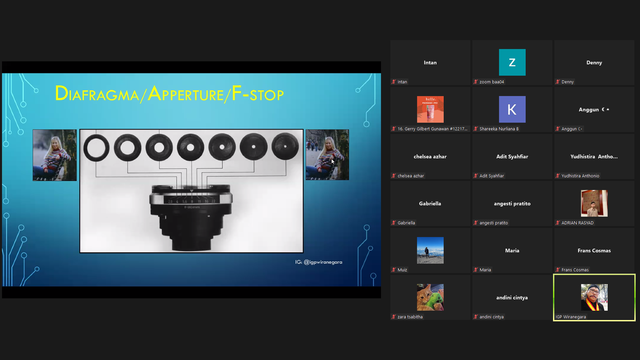Select Muiz's mountain profile photo
The width and height of the screenshot is (640, 360).
[430, 250]
